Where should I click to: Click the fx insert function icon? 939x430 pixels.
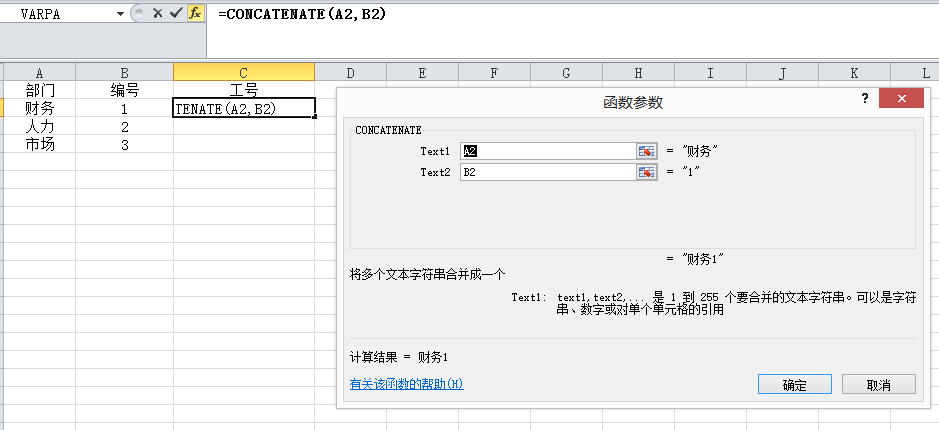[x=195, y=13]
